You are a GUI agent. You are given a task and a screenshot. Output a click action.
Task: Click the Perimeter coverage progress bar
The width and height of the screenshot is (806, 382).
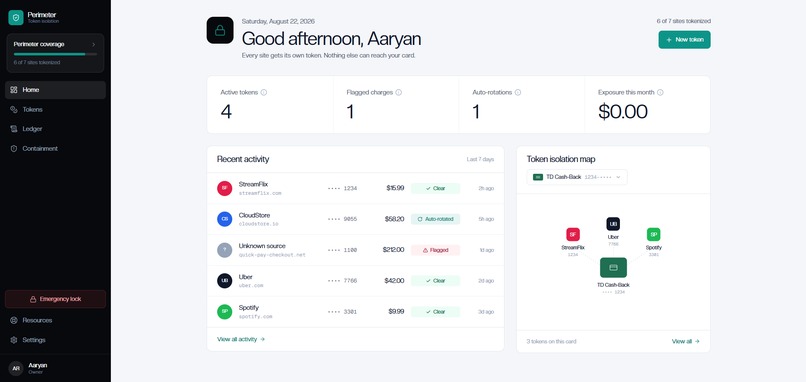click(55, 54)
